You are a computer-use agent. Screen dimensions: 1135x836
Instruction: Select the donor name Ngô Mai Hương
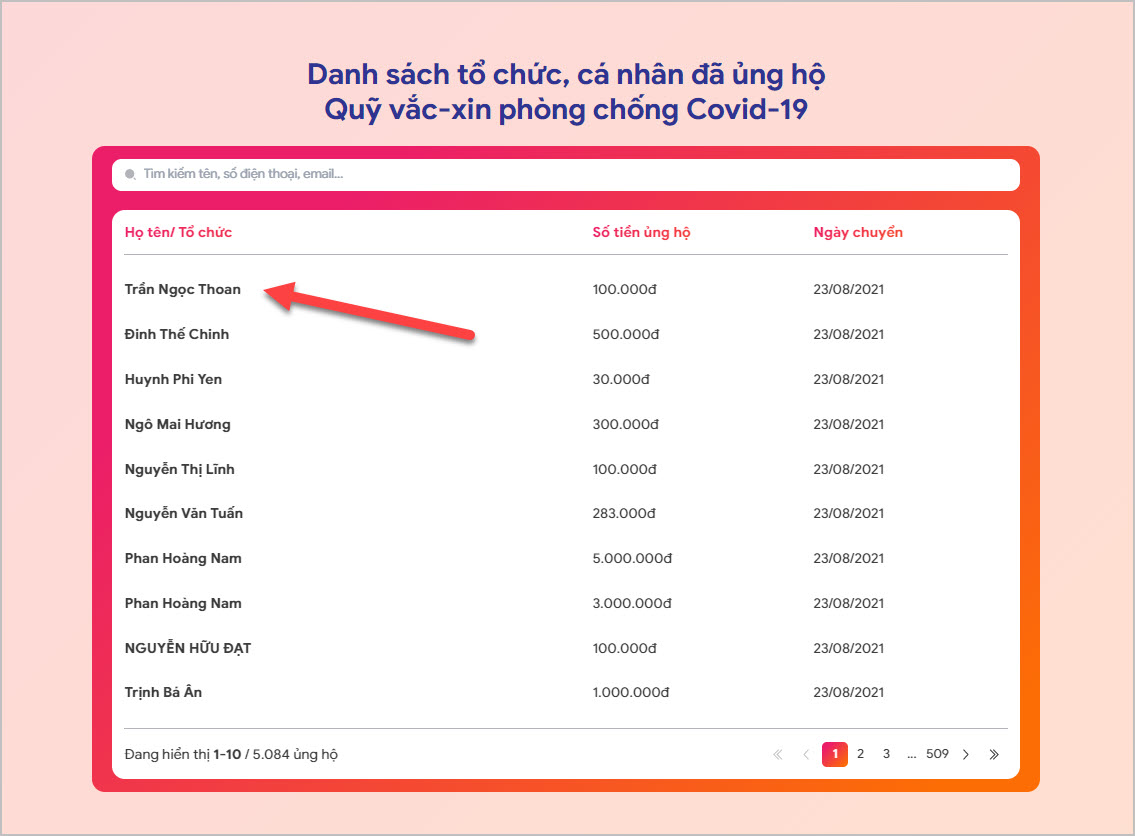(x=177, y=425)
